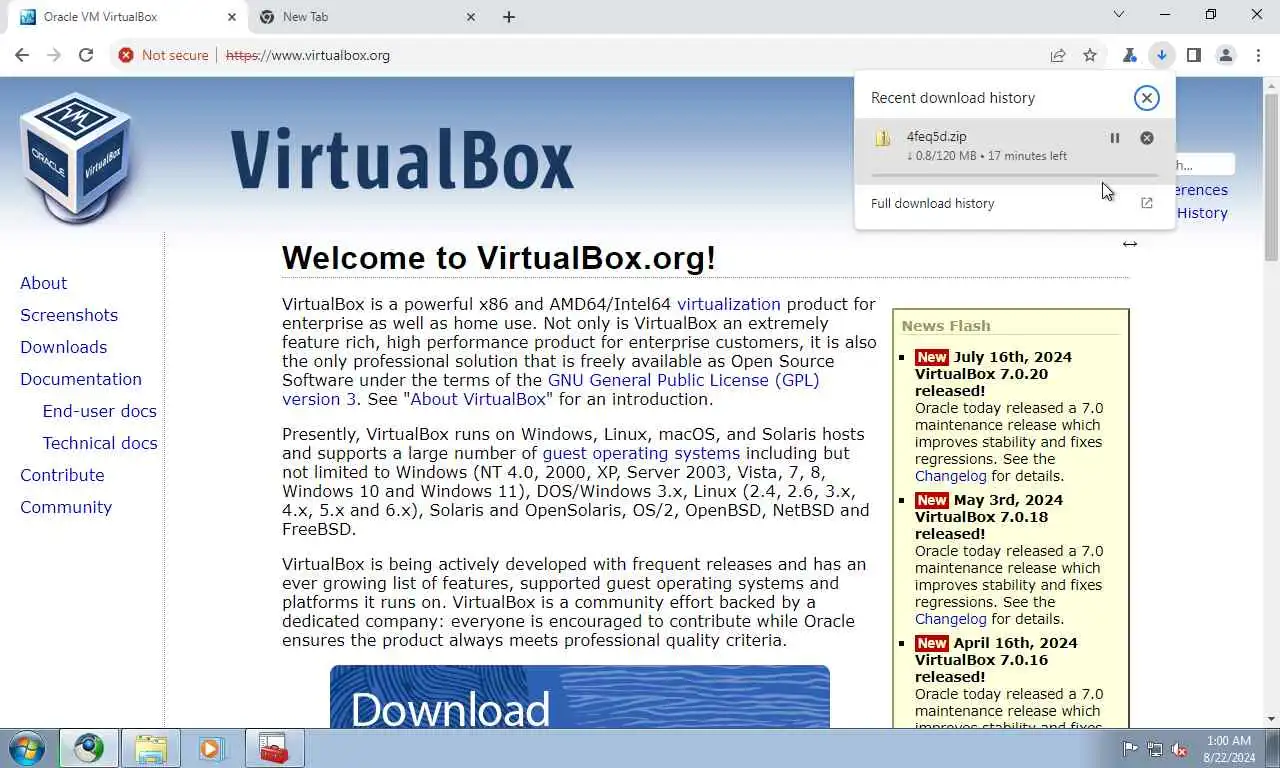Open the guest operating systems link
1280x768 pixels.
(641, 453)
